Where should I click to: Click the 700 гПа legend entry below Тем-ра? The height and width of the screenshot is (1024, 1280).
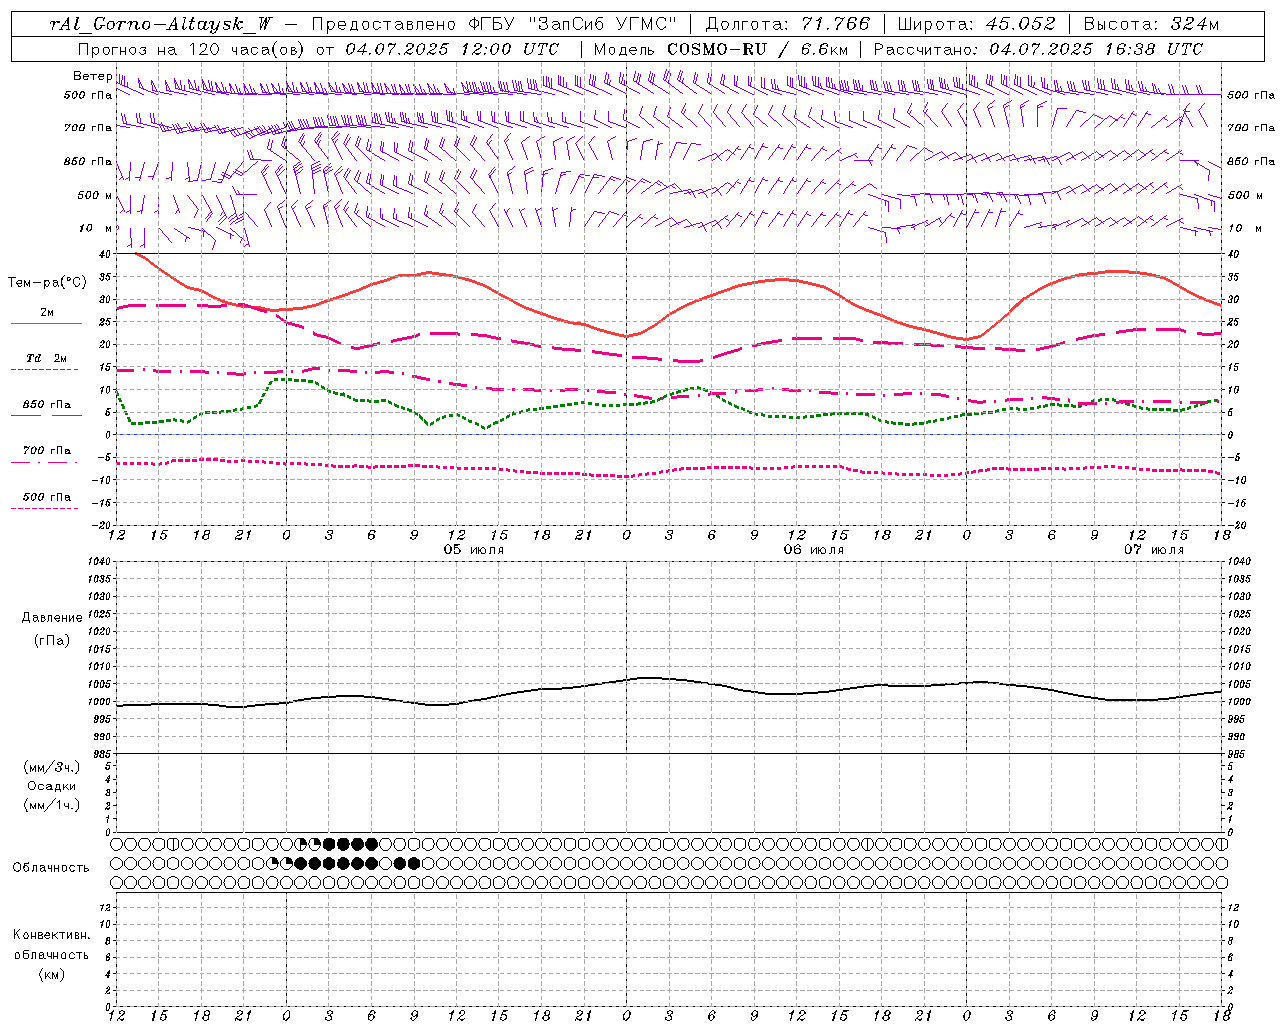tap(46, 450)
